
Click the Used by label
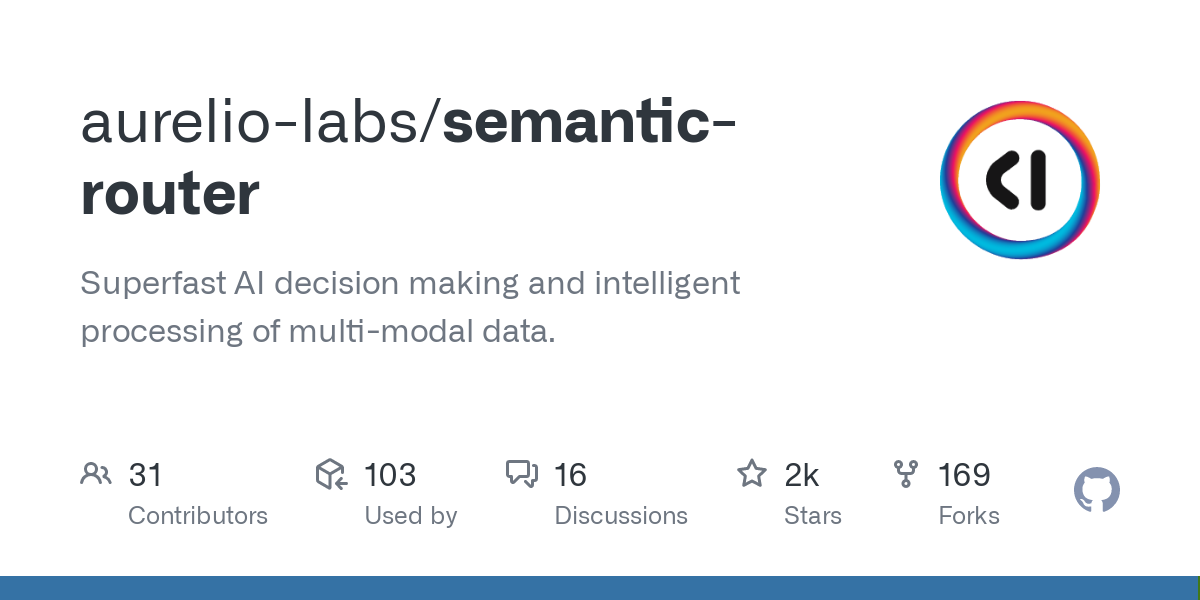coord(410,516)
